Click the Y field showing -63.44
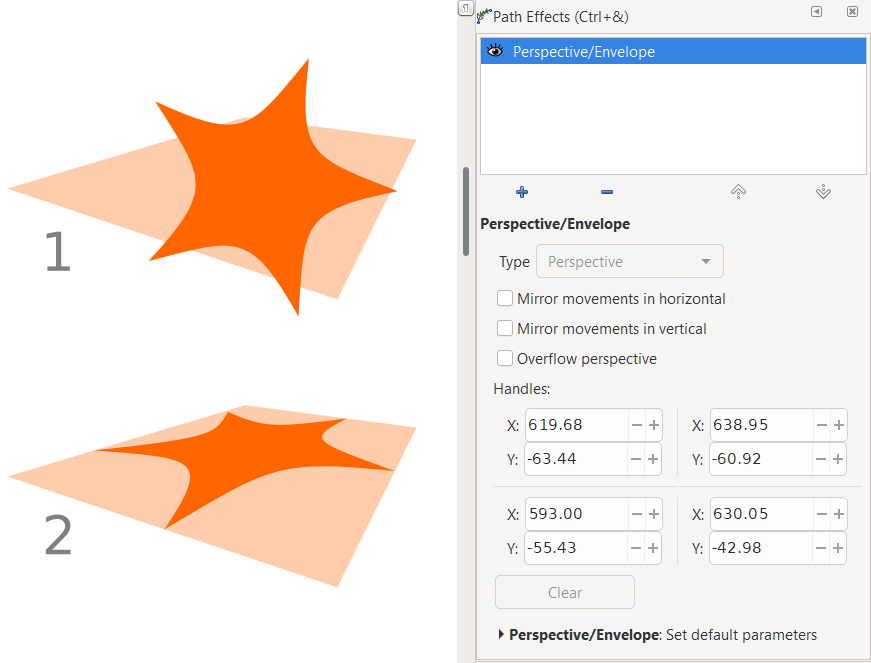871x663 pixels. coord(576,459)
